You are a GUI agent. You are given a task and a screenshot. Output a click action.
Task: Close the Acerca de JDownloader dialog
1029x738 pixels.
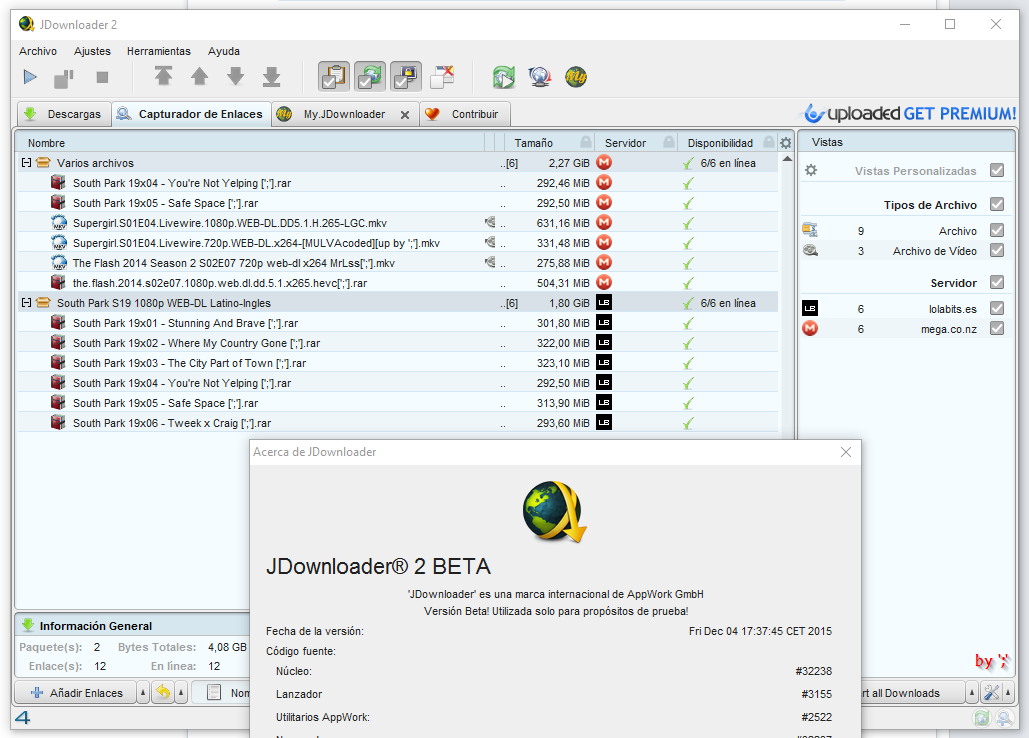click(x=846, y=452)
